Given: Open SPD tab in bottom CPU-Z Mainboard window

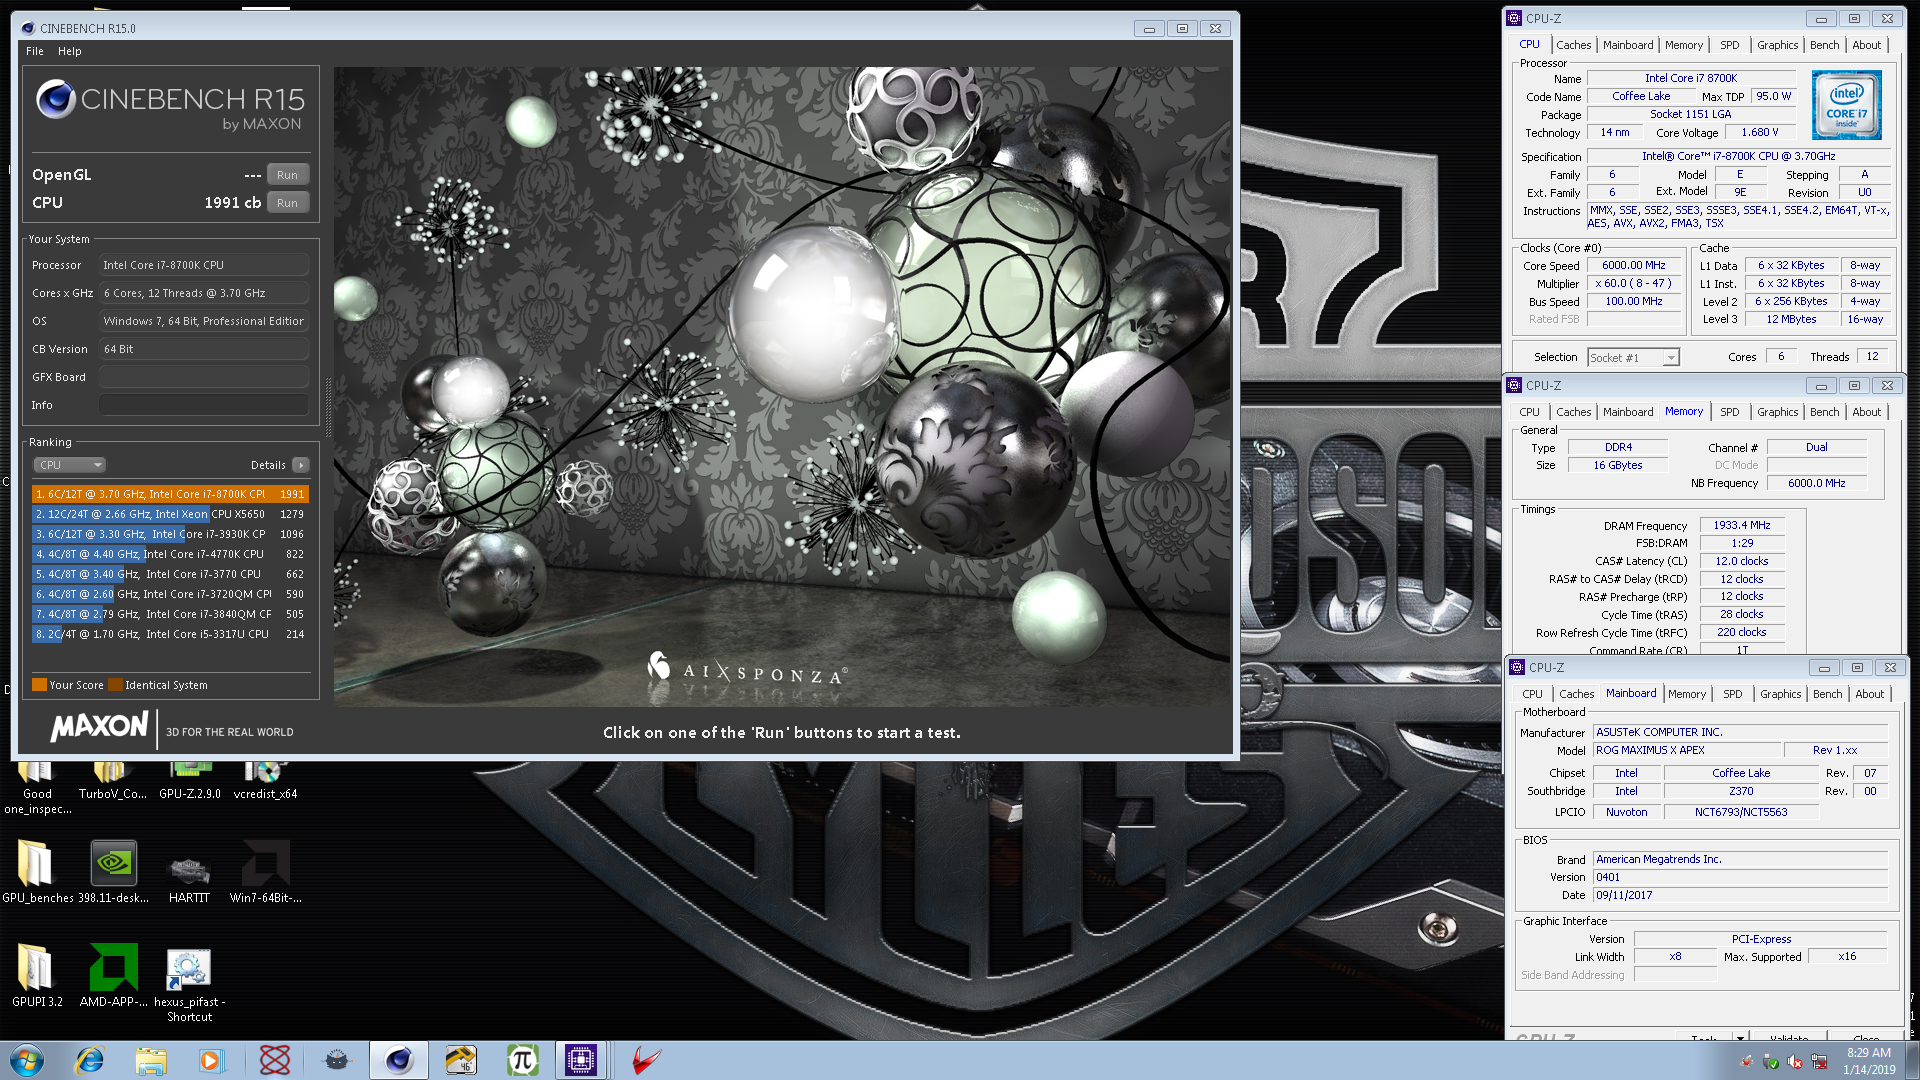Looking at the screenshot, I should 1732,694.
